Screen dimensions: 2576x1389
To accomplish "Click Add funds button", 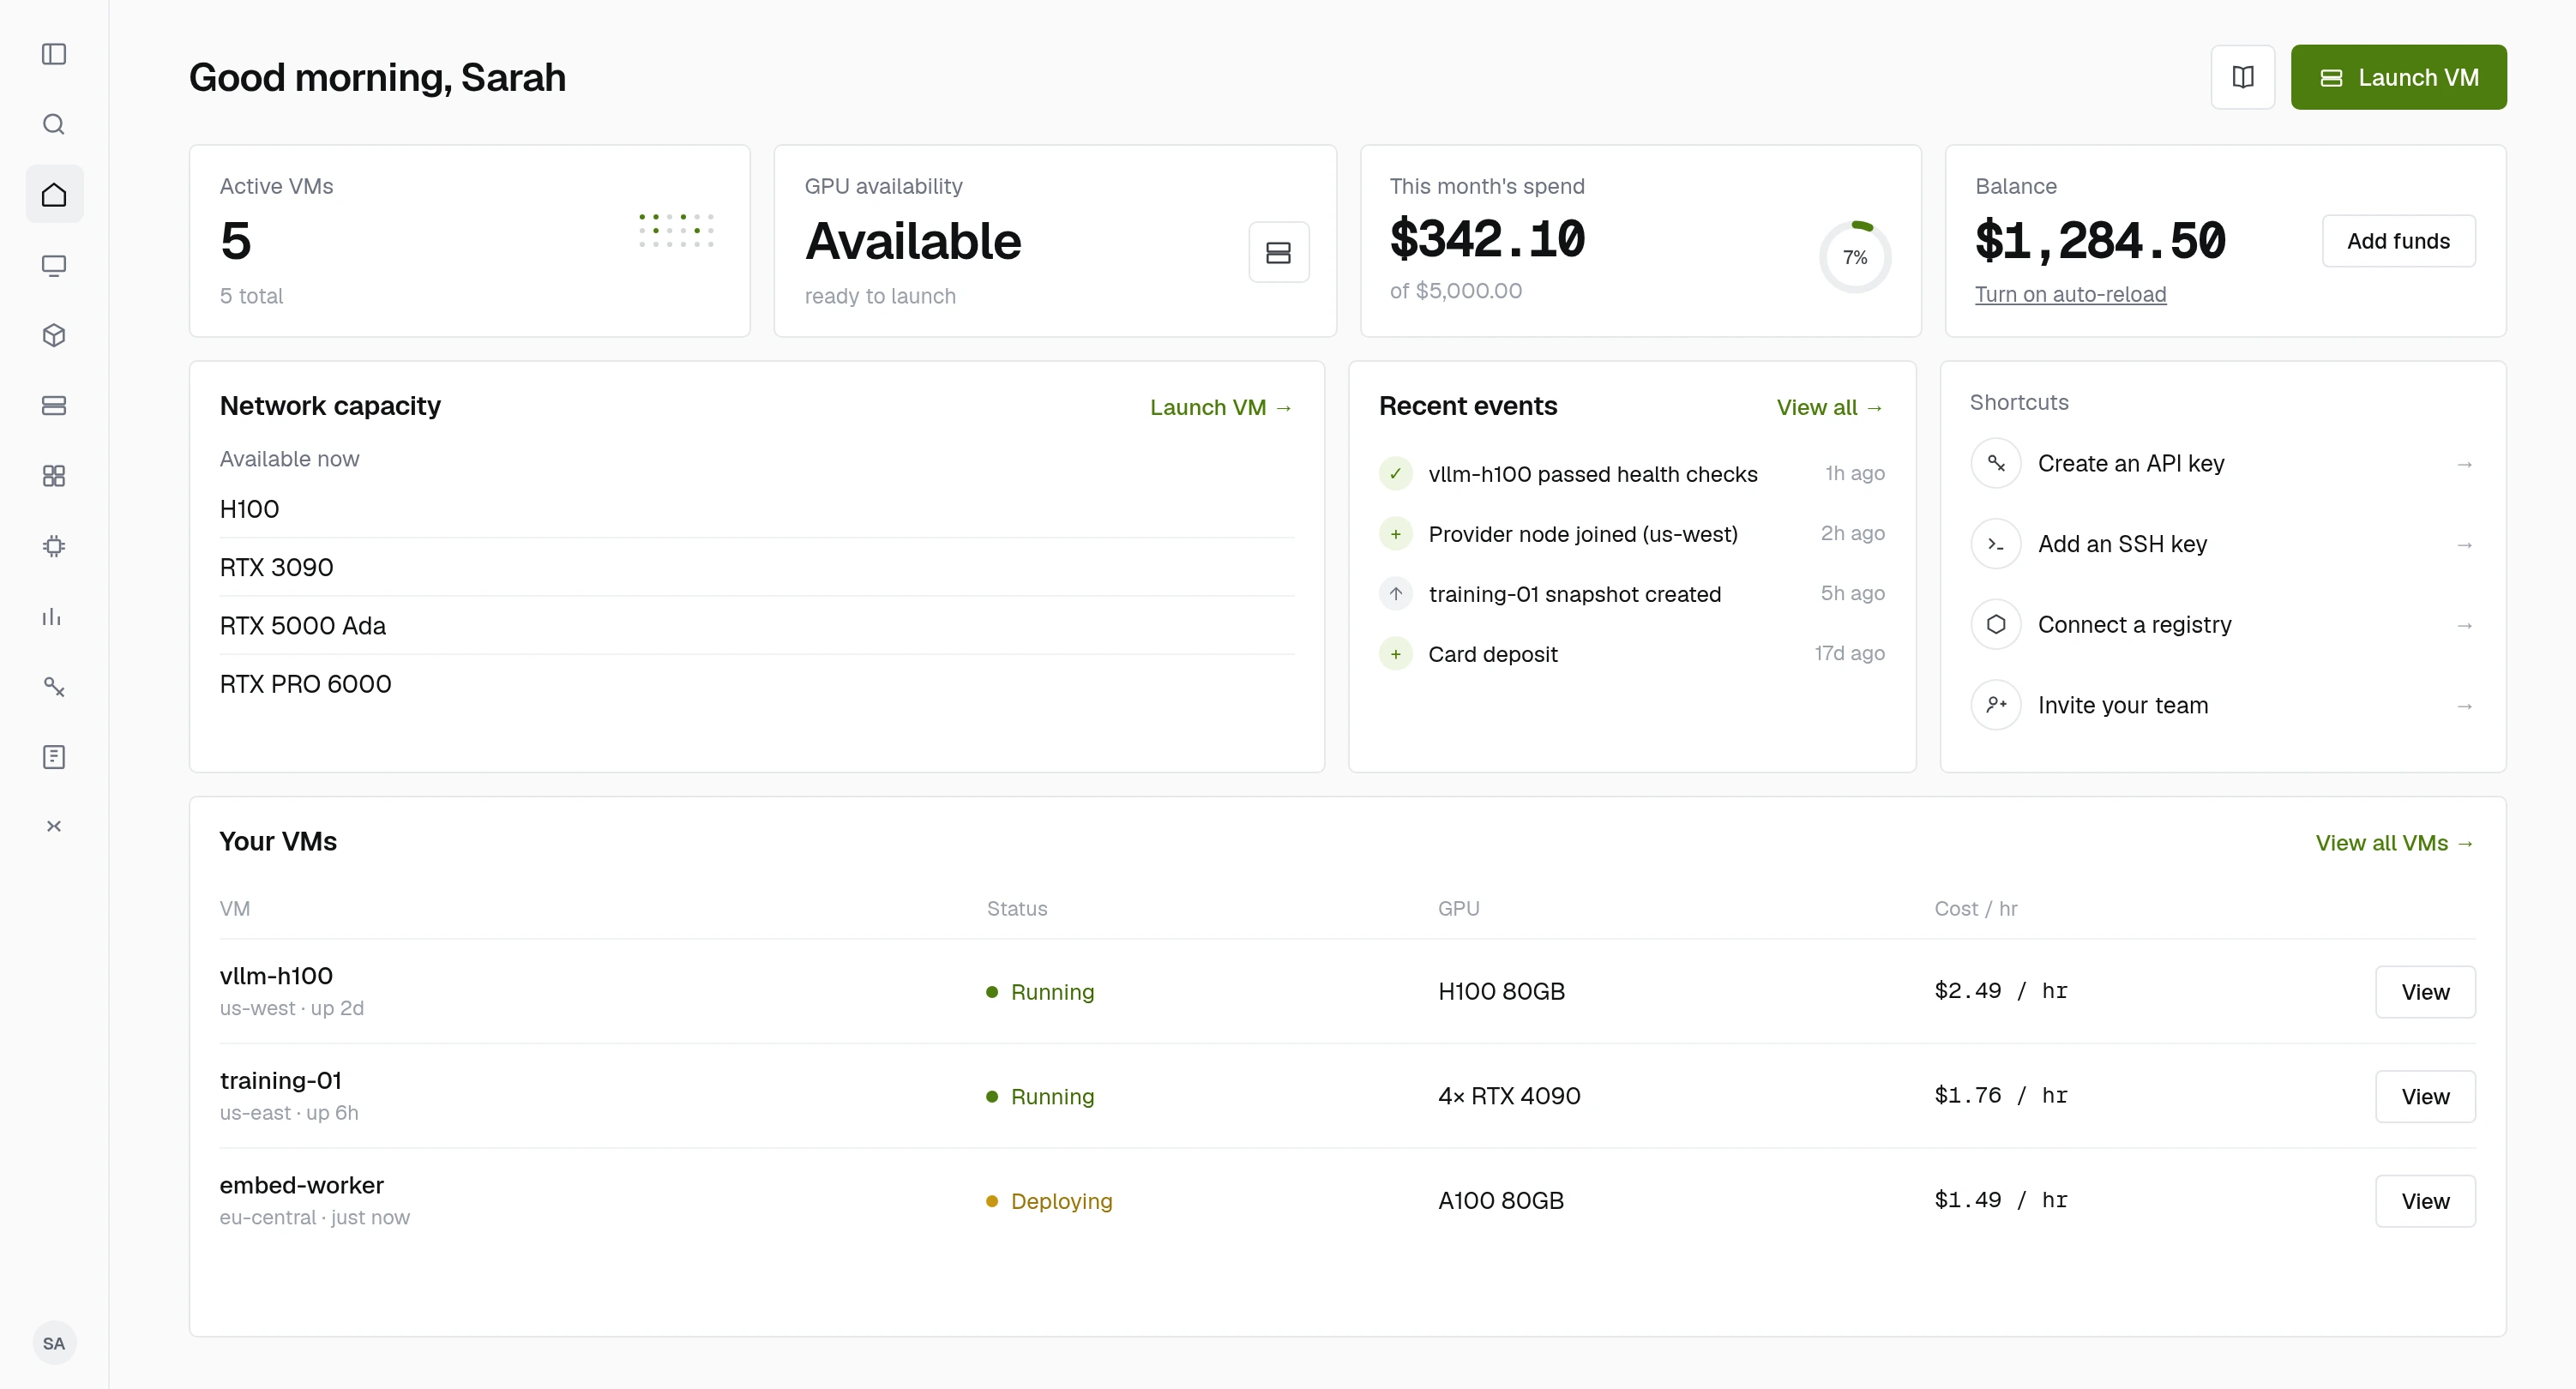I will click(2398, 241).
